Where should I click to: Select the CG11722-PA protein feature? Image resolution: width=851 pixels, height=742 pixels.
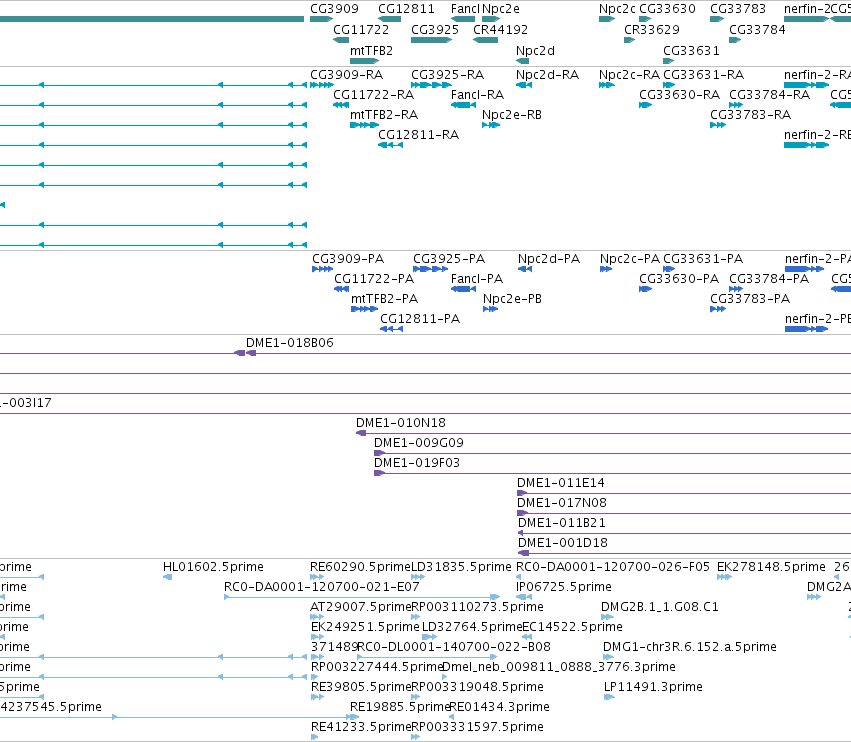click(x=341, y=289)
